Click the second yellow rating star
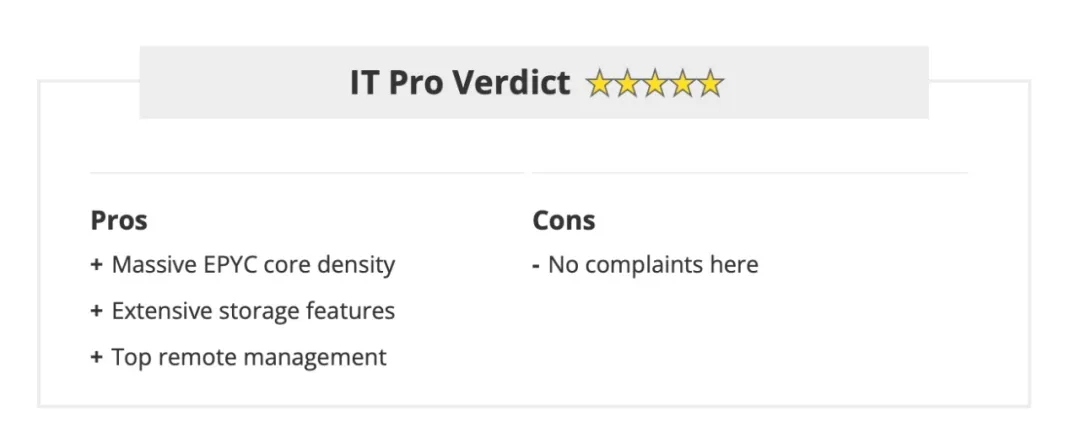The image size is (1080, 439). click(x=627, y=83)
